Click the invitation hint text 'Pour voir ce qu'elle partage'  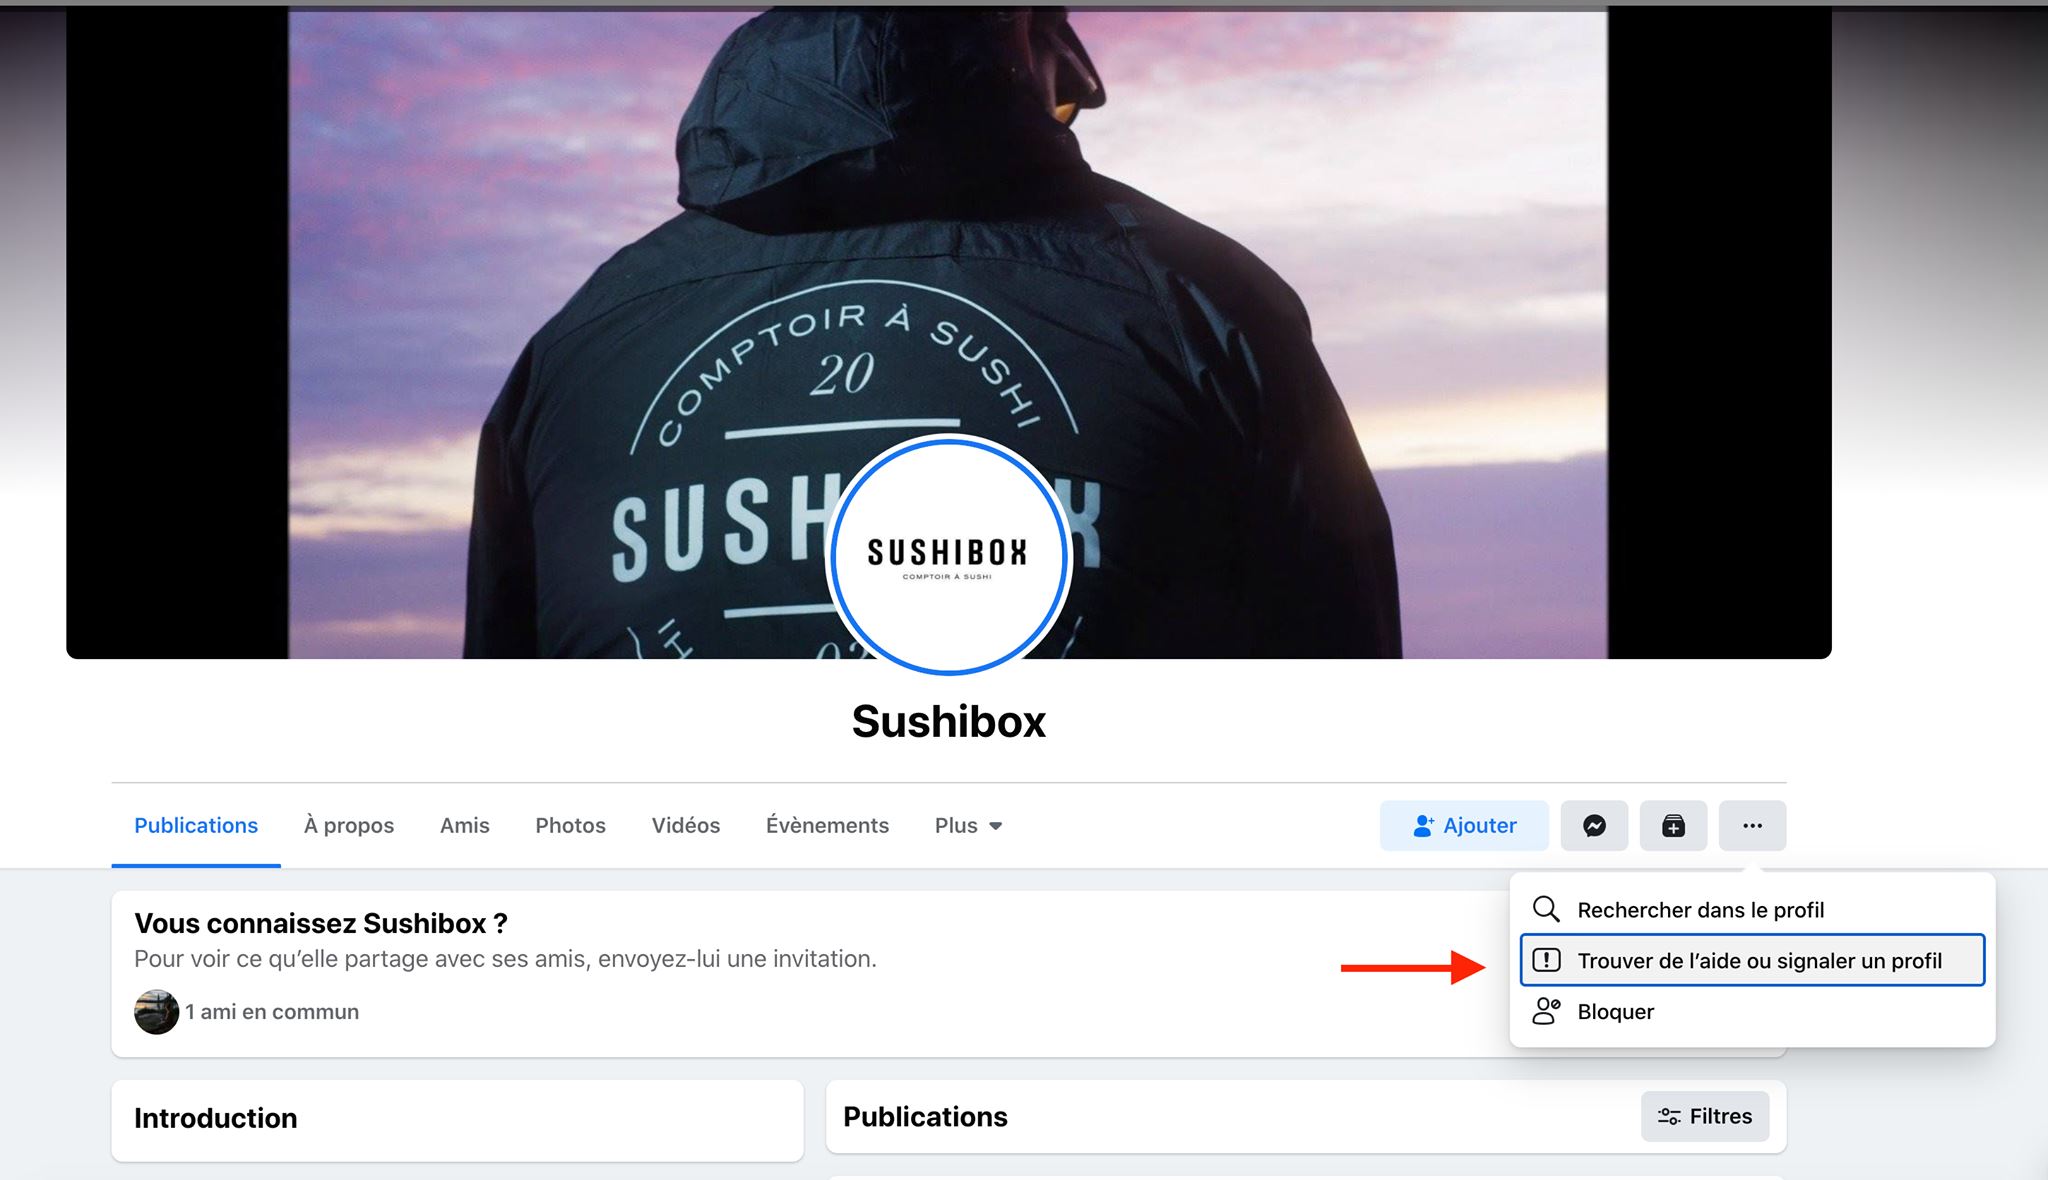coord(505,958)
